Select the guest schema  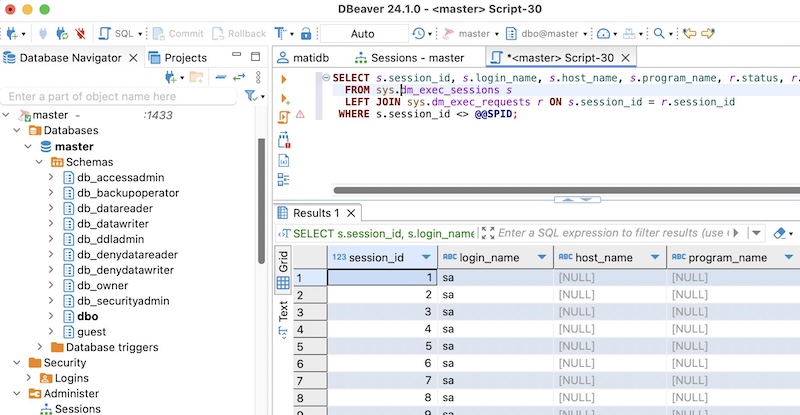(91, 332)
